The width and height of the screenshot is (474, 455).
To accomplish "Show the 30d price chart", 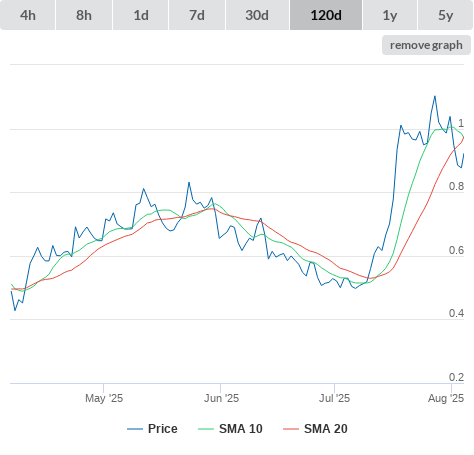I will 257,15.
